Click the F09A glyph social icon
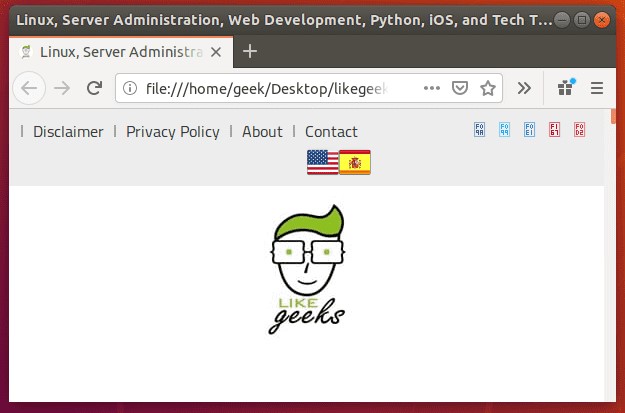Viewport: 625px width, 413px height. coord(480,130)
